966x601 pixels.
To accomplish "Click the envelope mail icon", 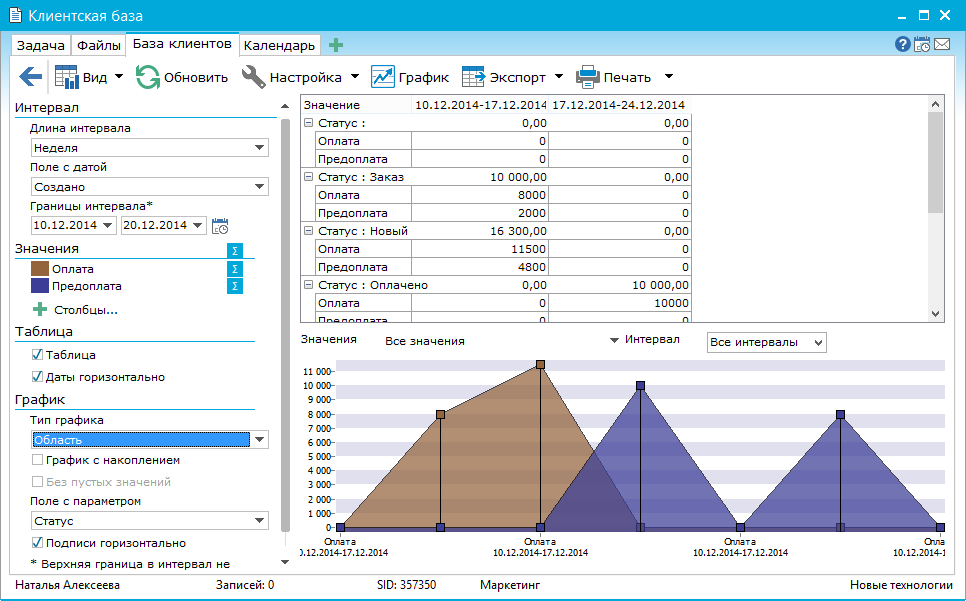I will click(x=942, y=44).
